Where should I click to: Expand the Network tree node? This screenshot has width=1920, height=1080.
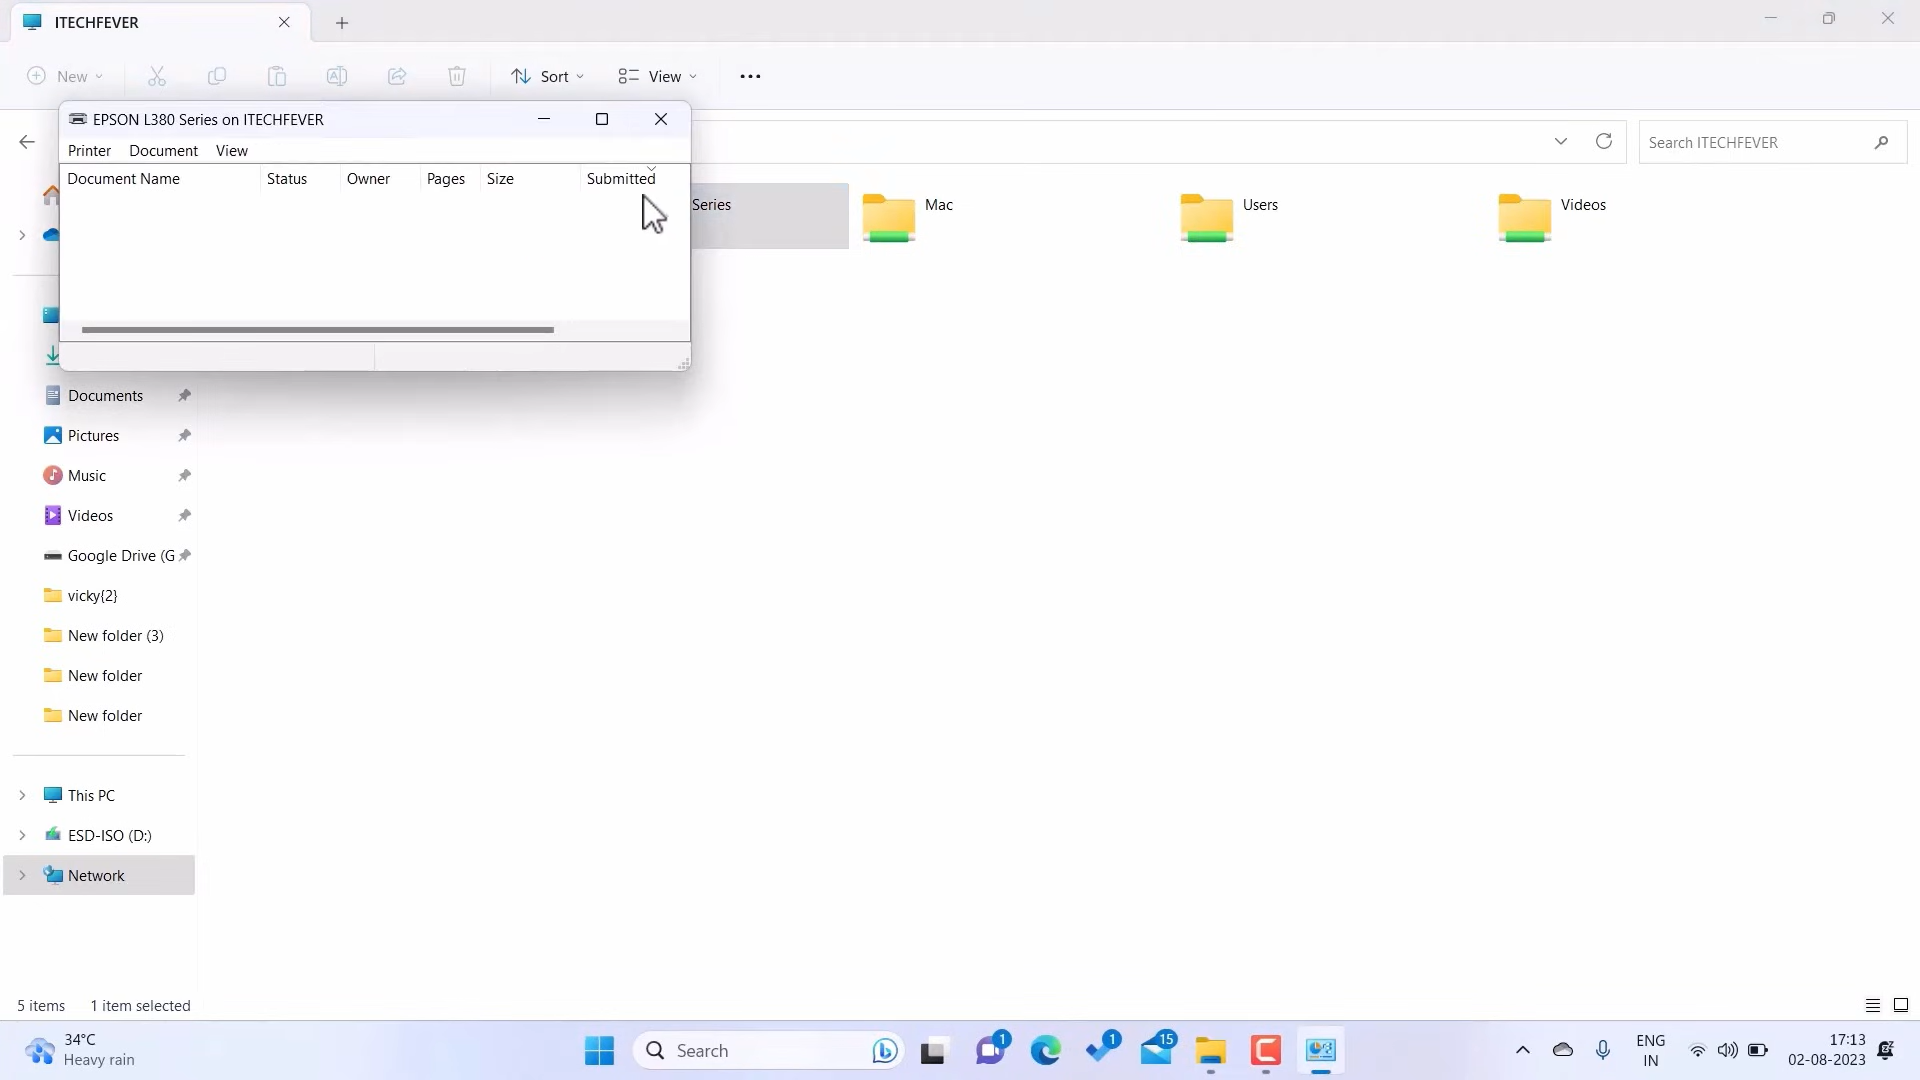(x=22, y=875)
